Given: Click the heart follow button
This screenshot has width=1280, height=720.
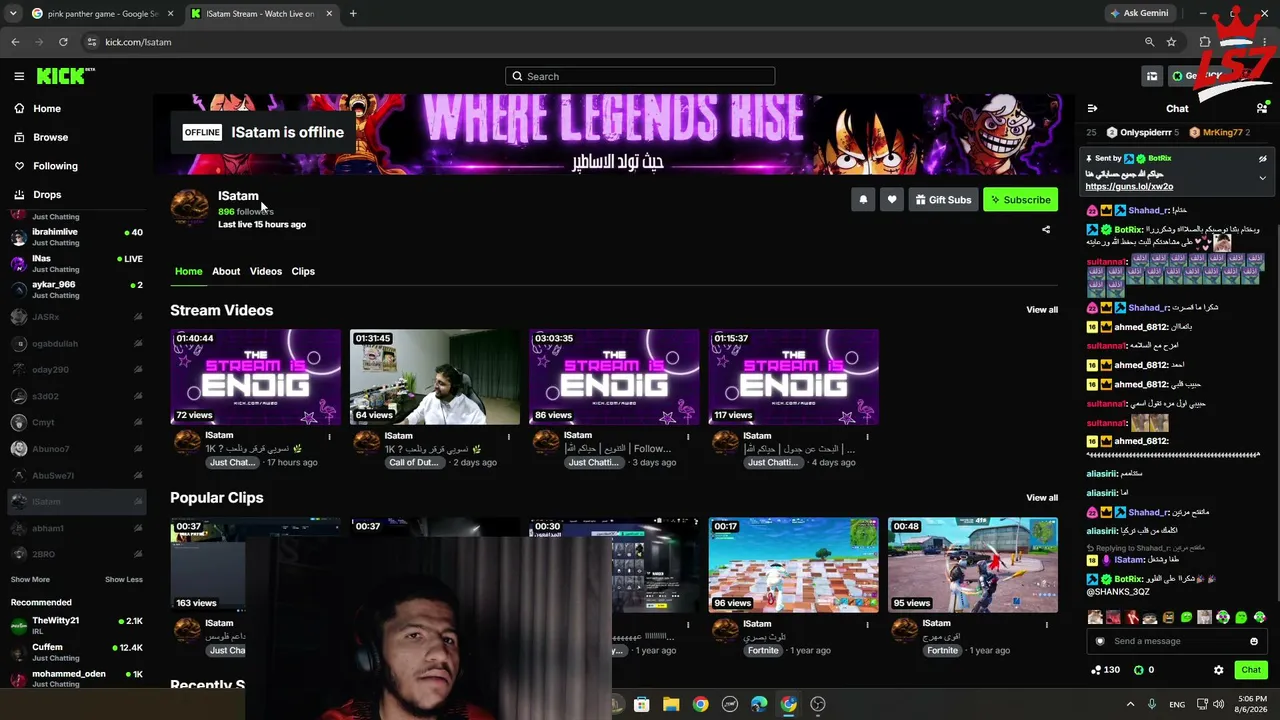Looking at the screenshot, I should [892, 200].
